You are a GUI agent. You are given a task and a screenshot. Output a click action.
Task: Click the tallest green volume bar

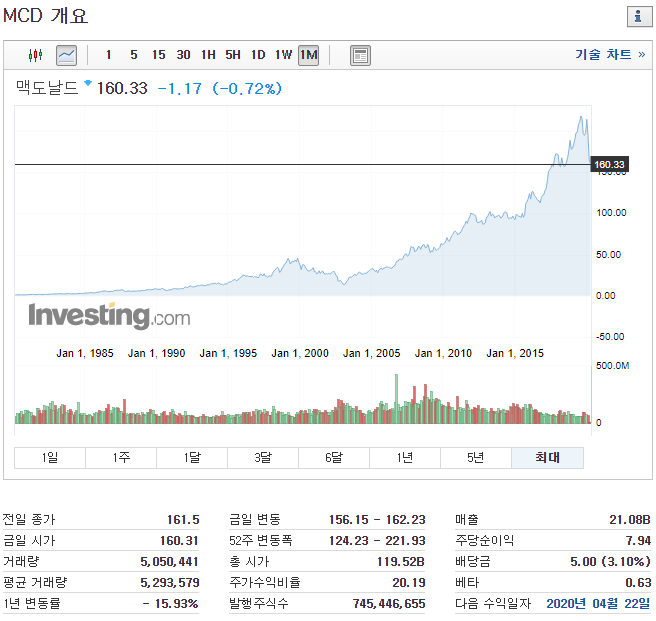[396, 399]
